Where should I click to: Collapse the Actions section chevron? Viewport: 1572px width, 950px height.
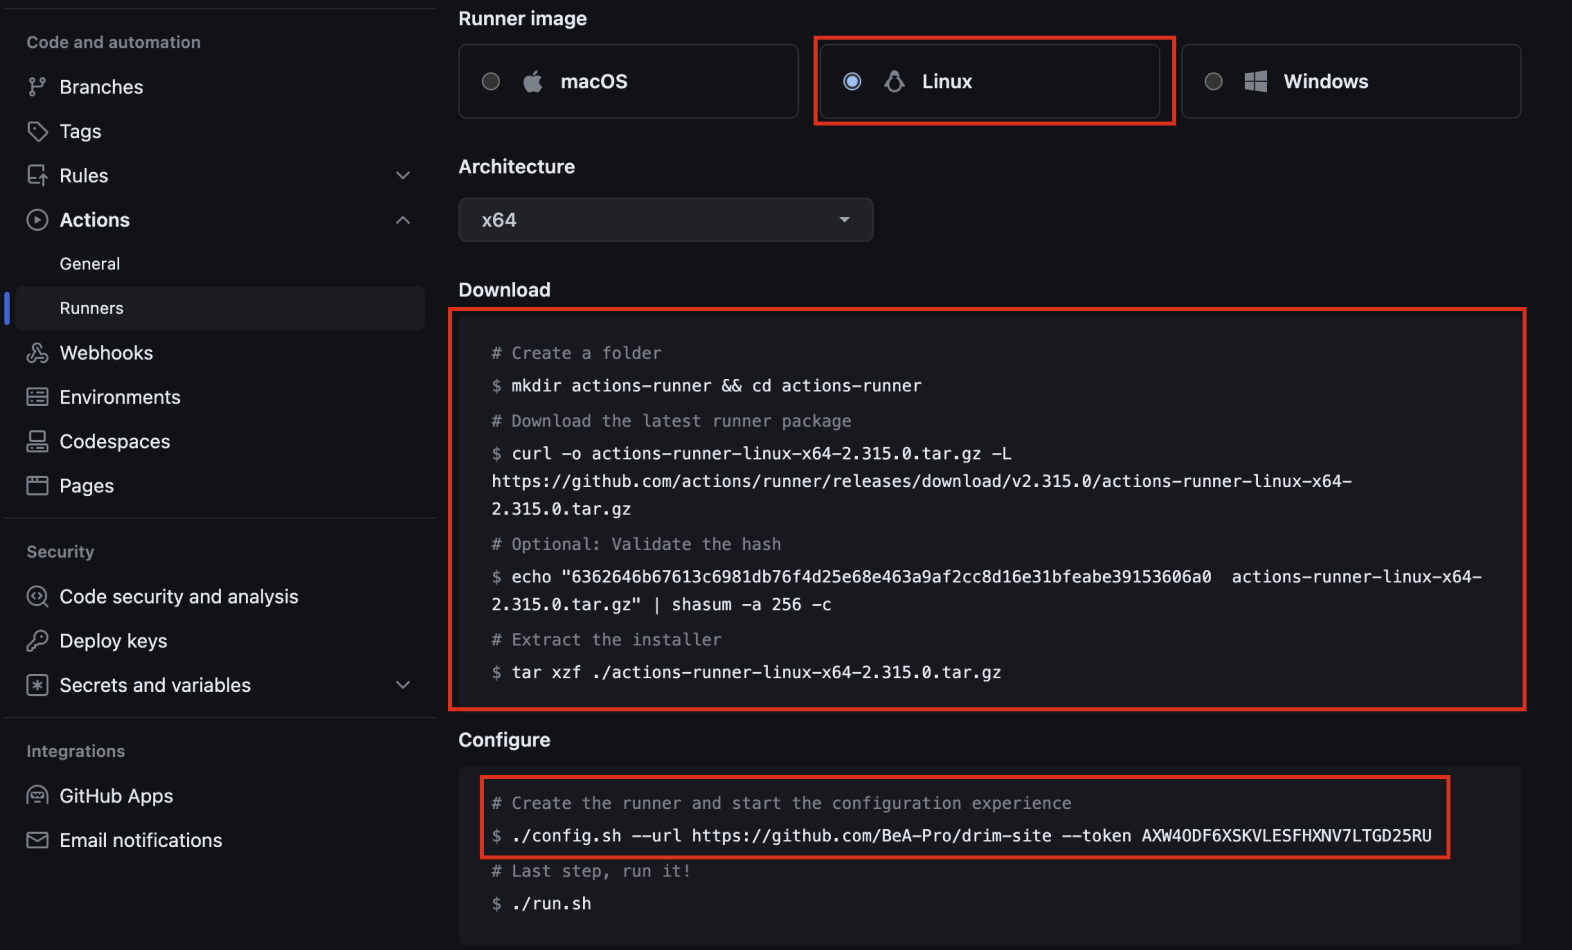[403, 220]
